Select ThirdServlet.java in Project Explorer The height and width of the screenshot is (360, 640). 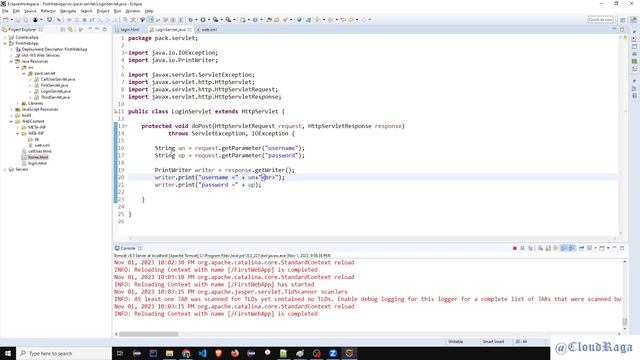coord(55,97)
